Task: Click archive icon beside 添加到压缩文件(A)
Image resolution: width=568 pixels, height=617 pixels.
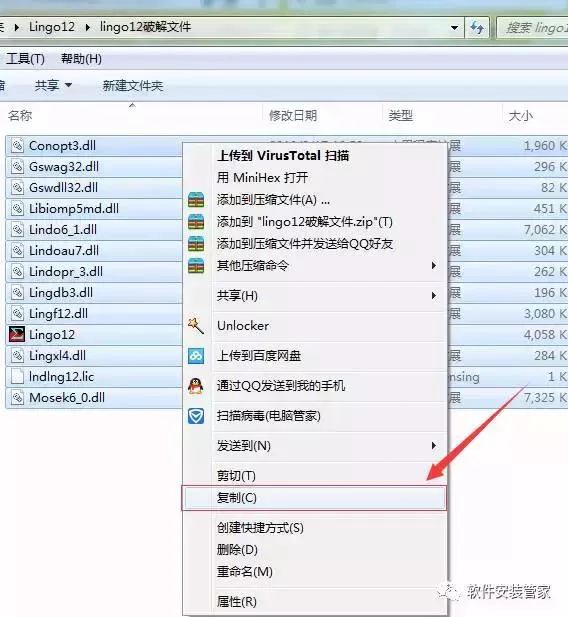Action: (196, 200)
